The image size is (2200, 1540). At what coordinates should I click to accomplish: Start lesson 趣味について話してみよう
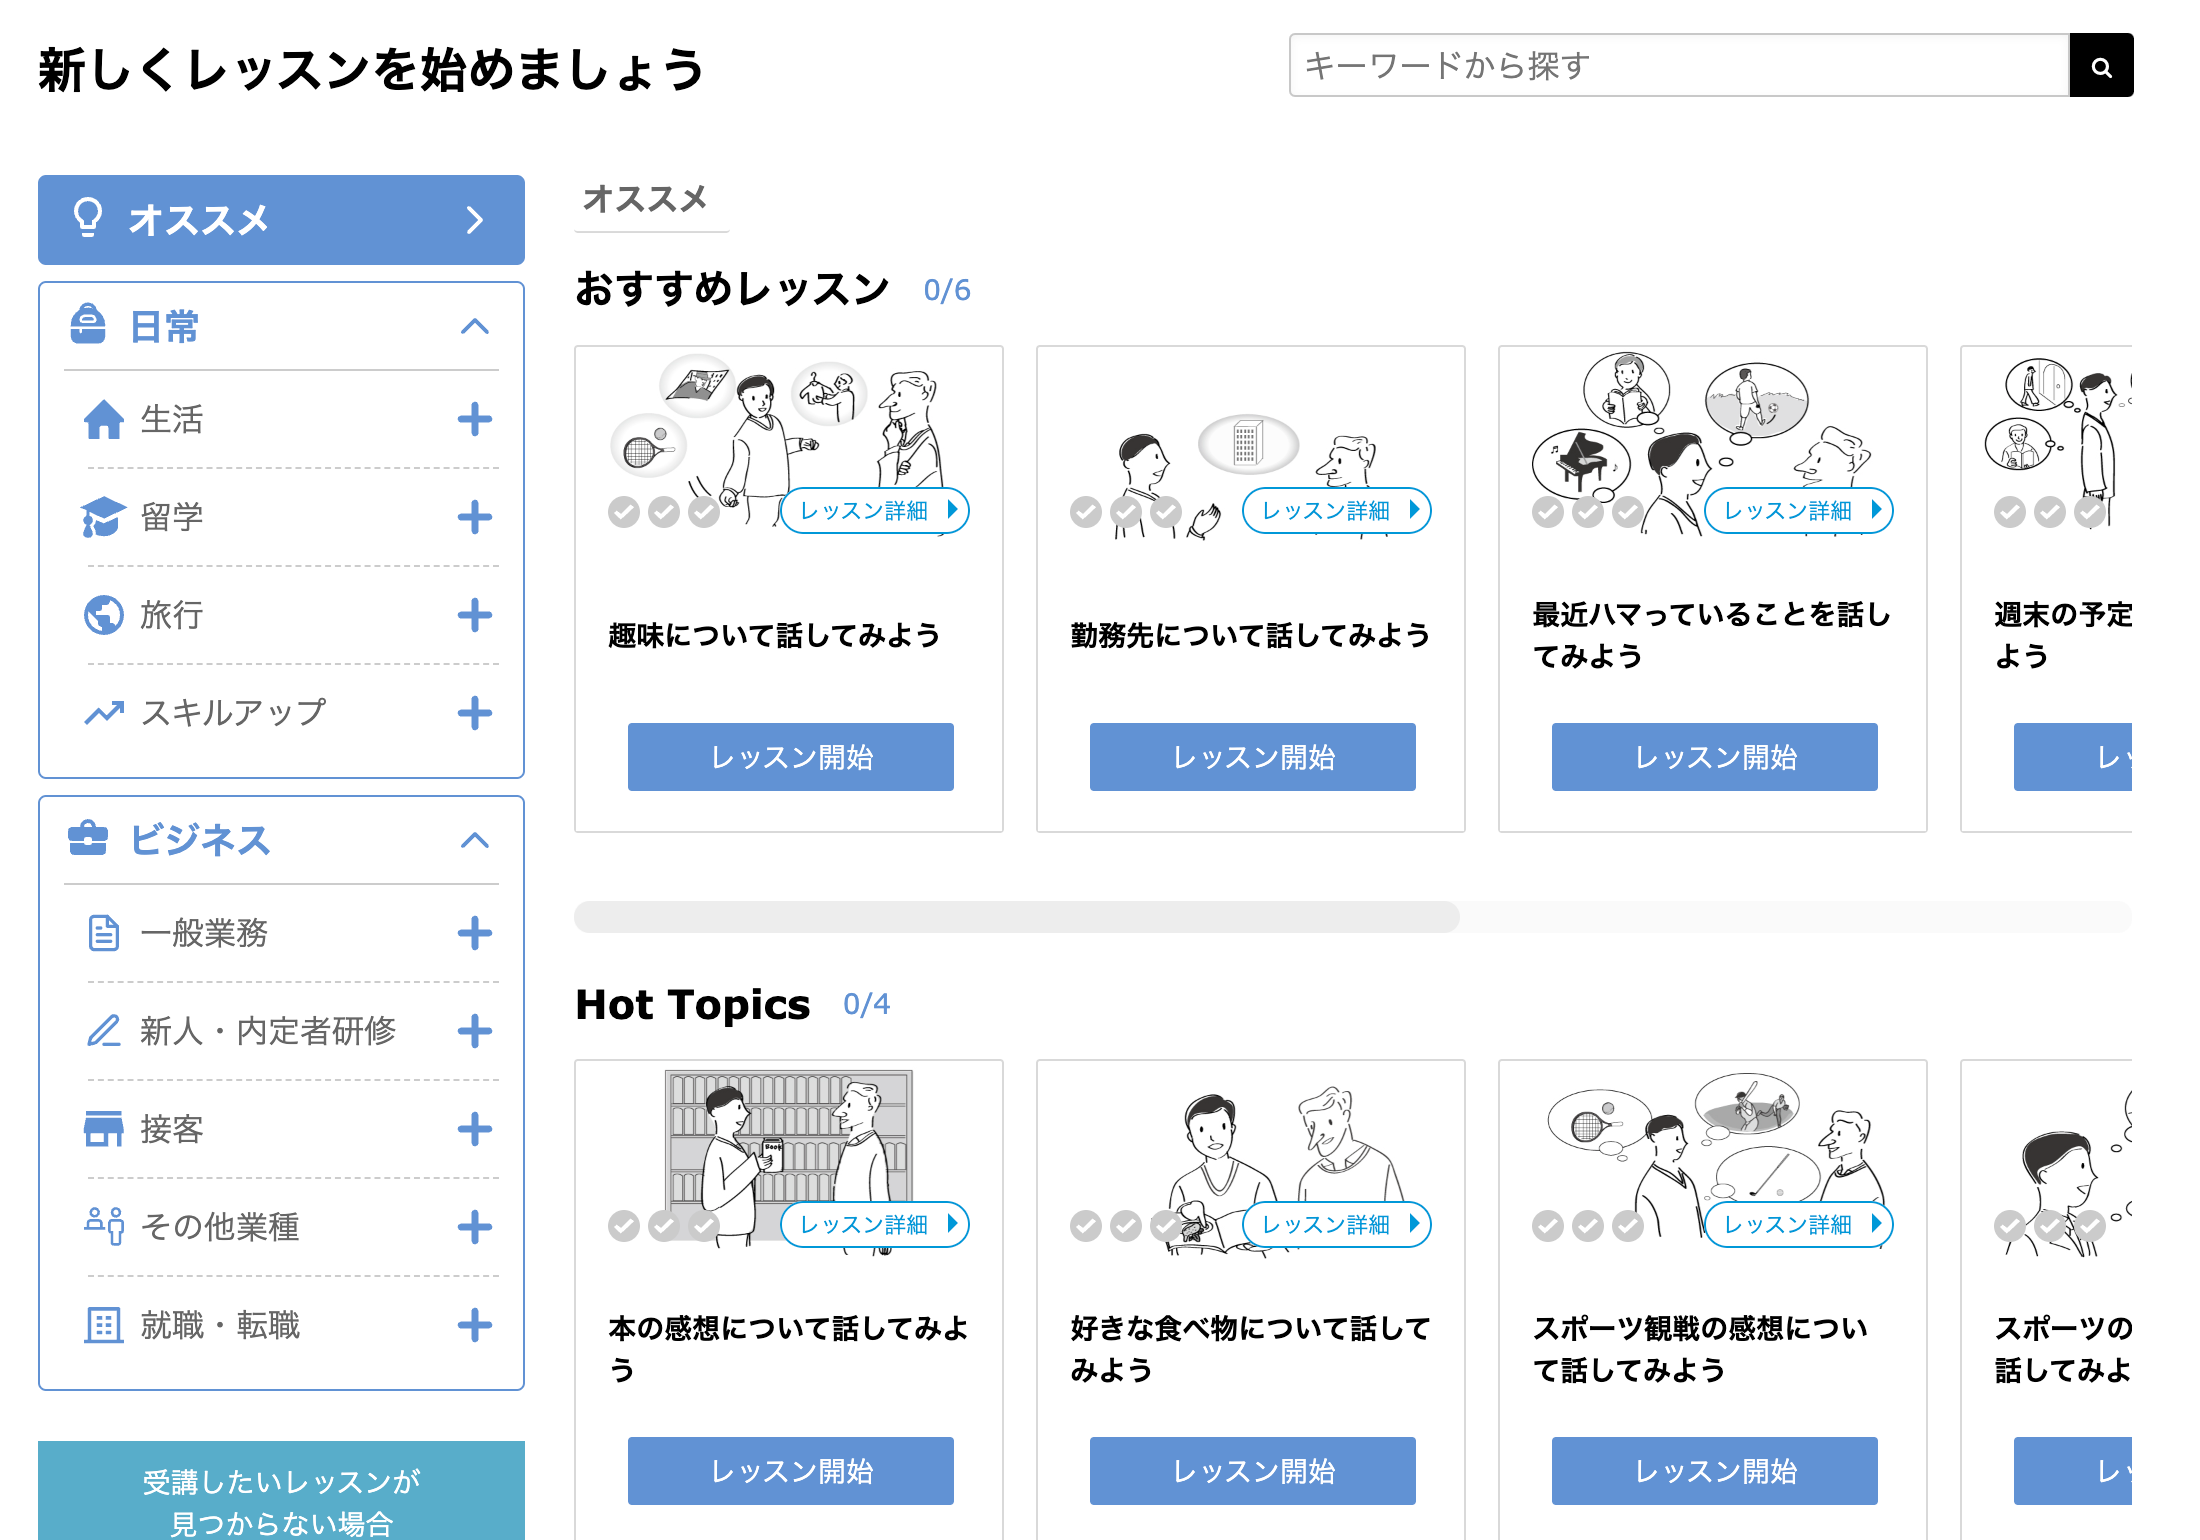click(790, 757)
